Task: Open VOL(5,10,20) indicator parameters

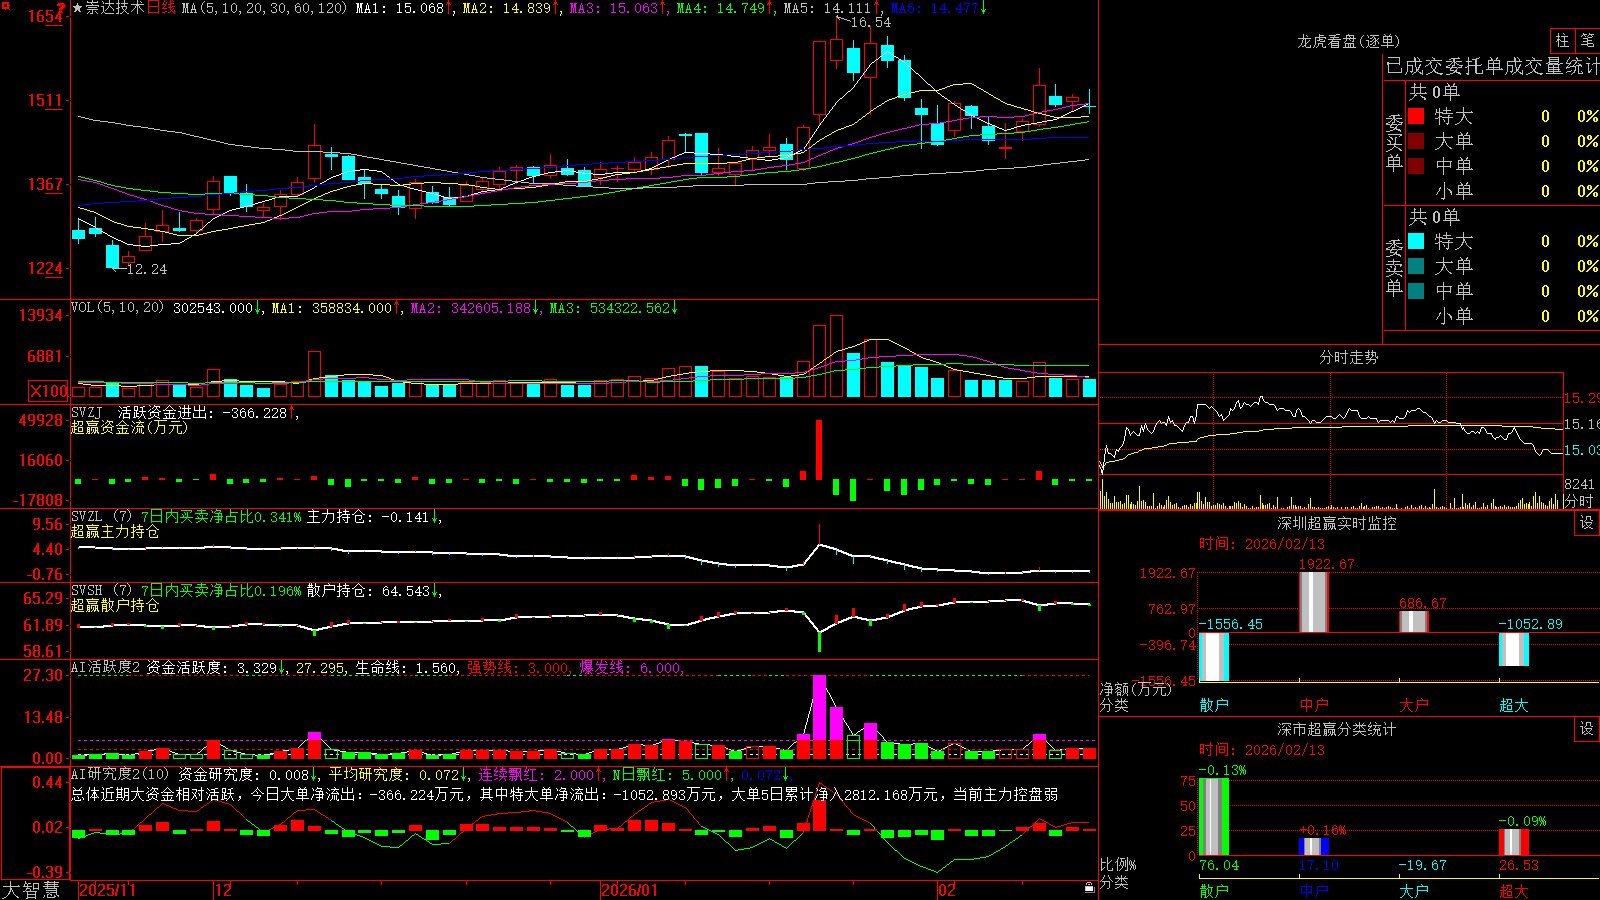Action: 117,308
